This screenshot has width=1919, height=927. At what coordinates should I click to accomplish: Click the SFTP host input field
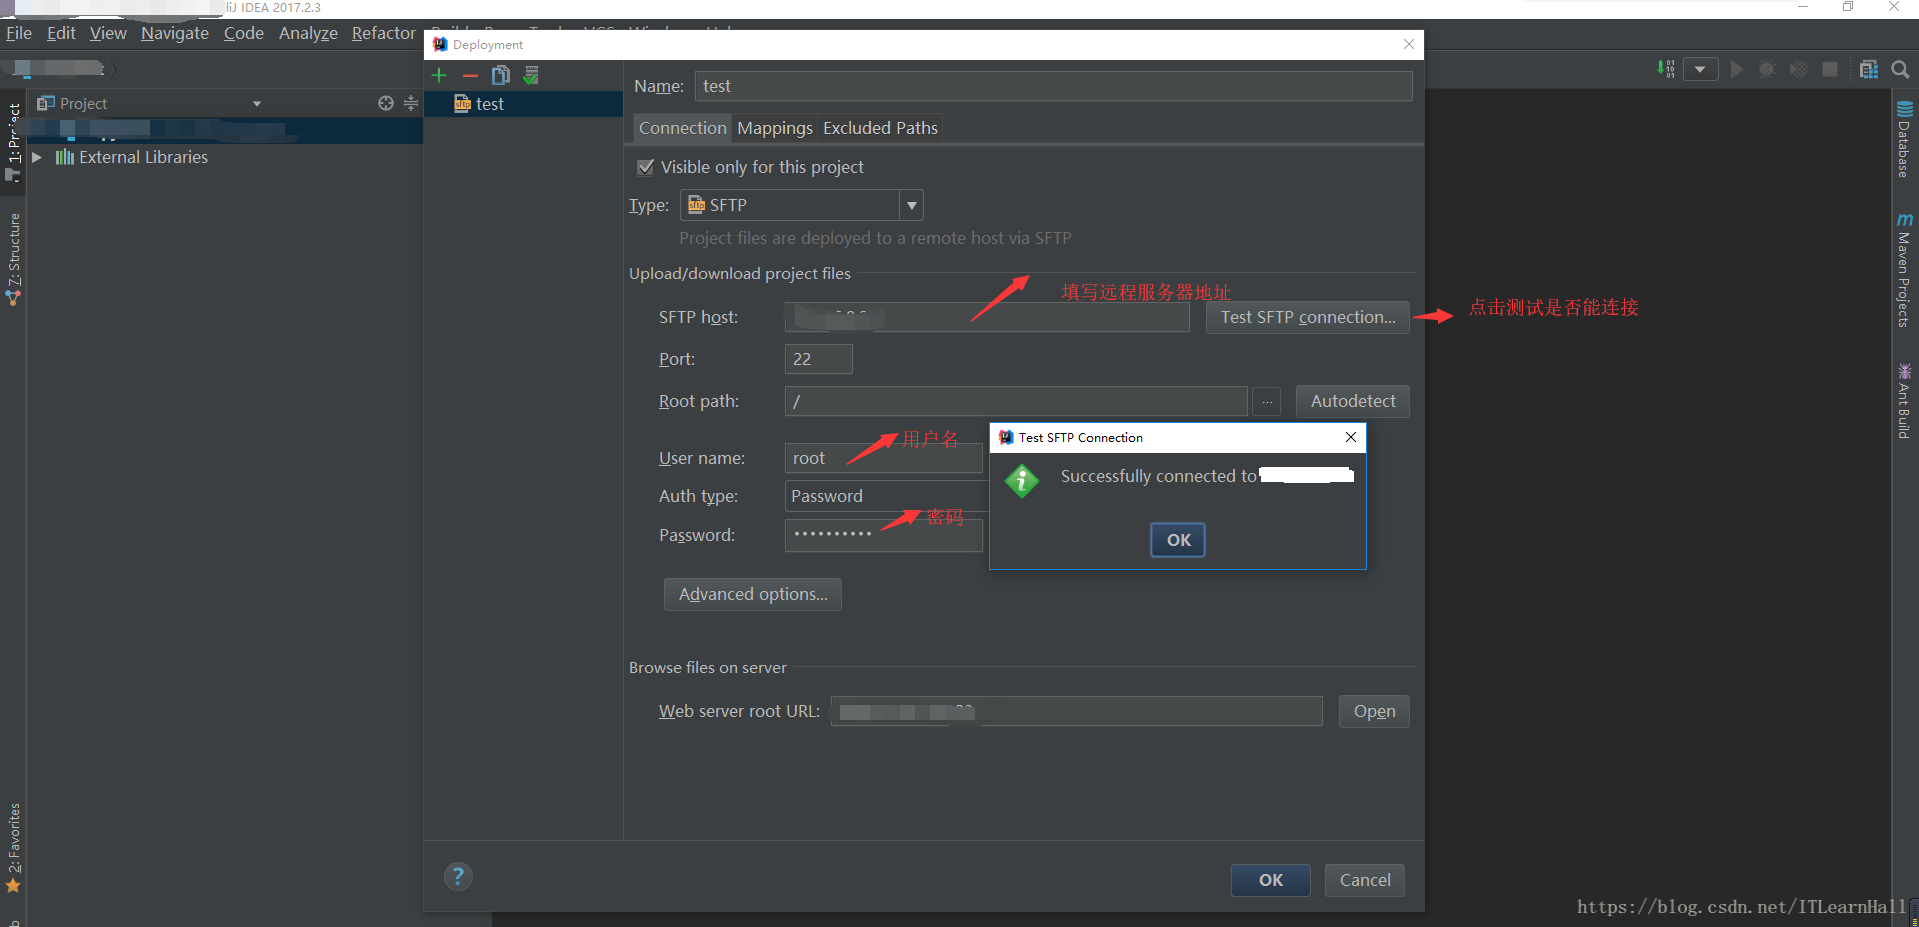pos(987,317)
